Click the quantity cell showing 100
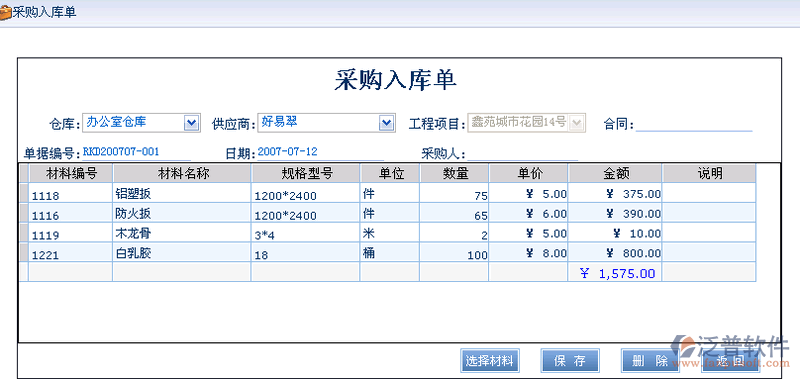The height and width of the screenshot is (379, 800). [x=454, y=253]
